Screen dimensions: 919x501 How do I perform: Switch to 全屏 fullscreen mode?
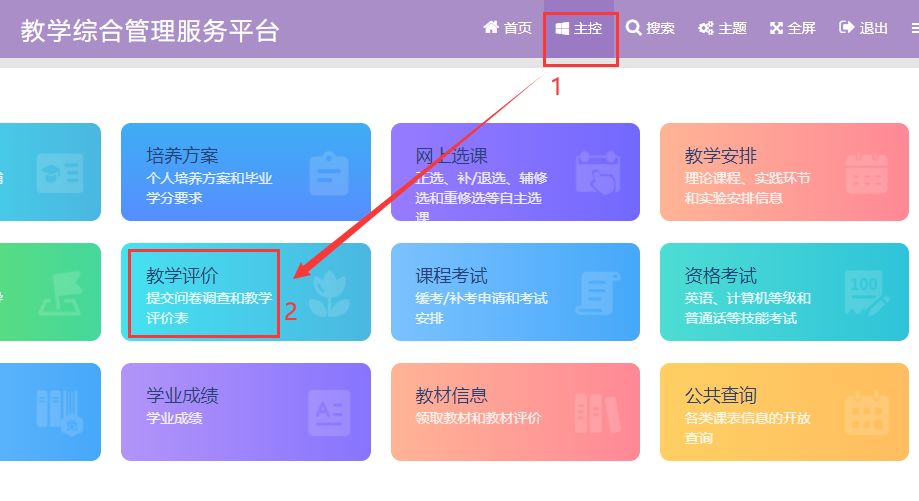(793, 28)
